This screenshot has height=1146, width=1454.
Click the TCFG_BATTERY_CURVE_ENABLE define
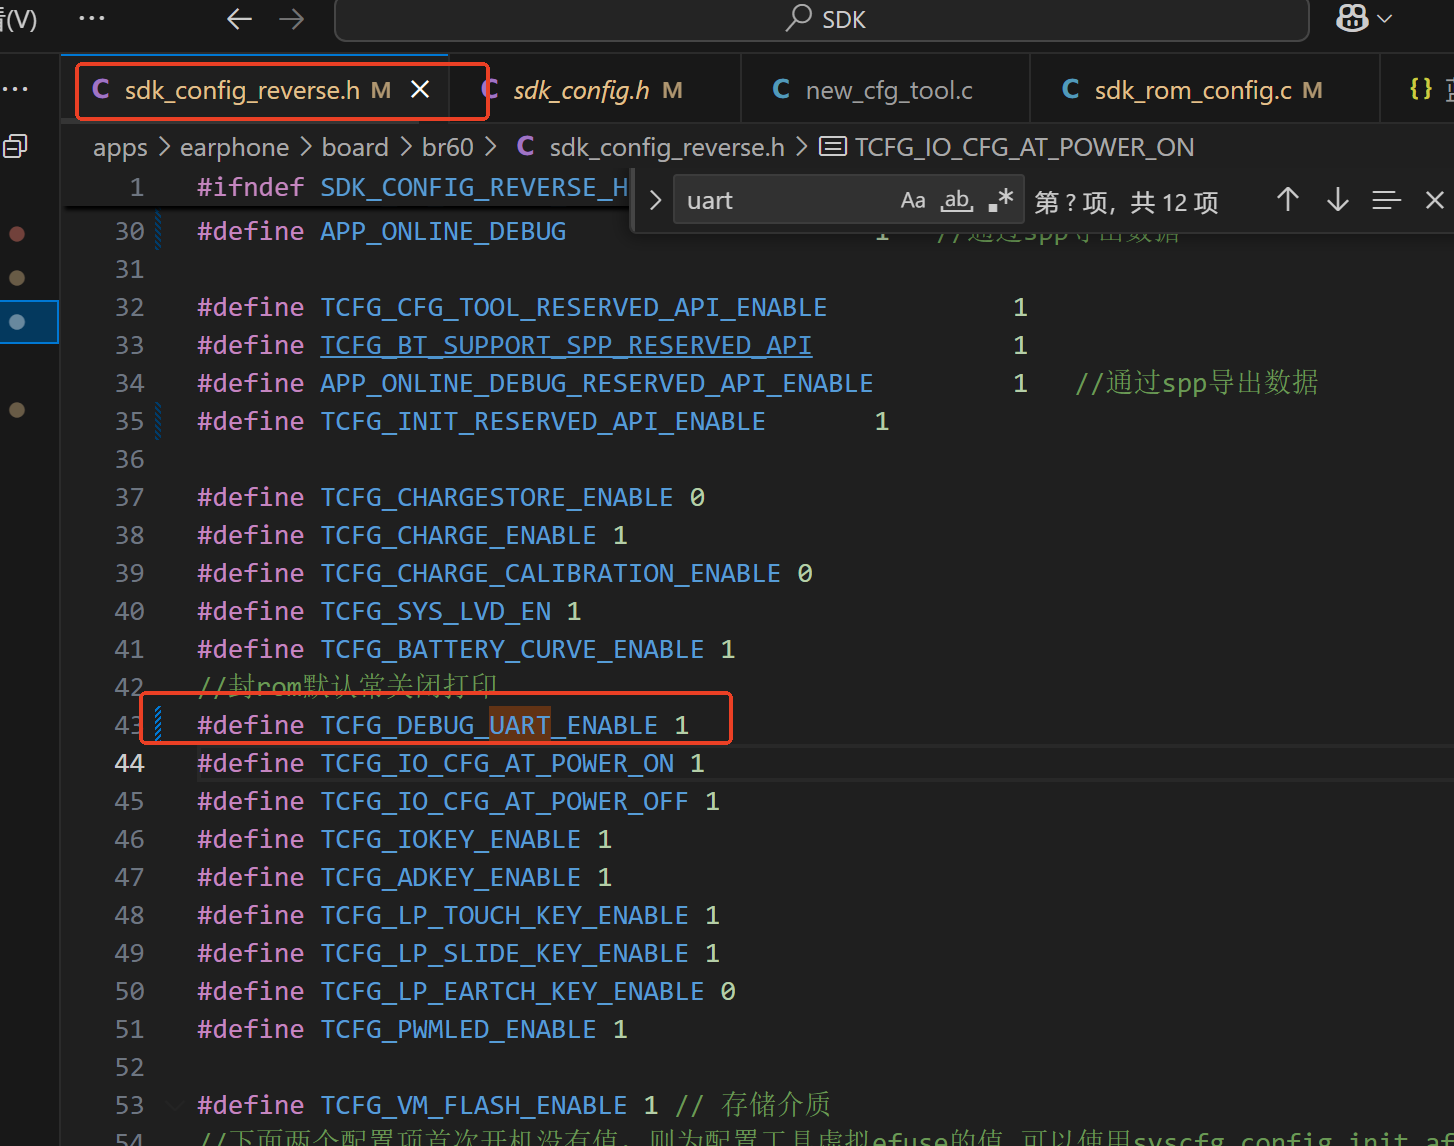pos(512,649)
